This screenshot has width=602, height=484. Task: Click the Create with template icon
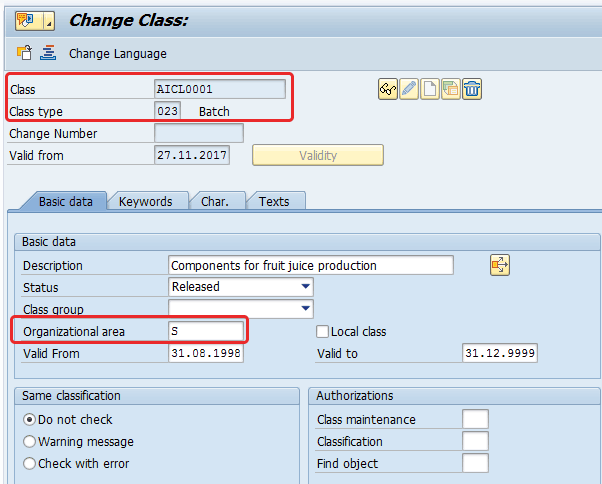coord(451,90)
